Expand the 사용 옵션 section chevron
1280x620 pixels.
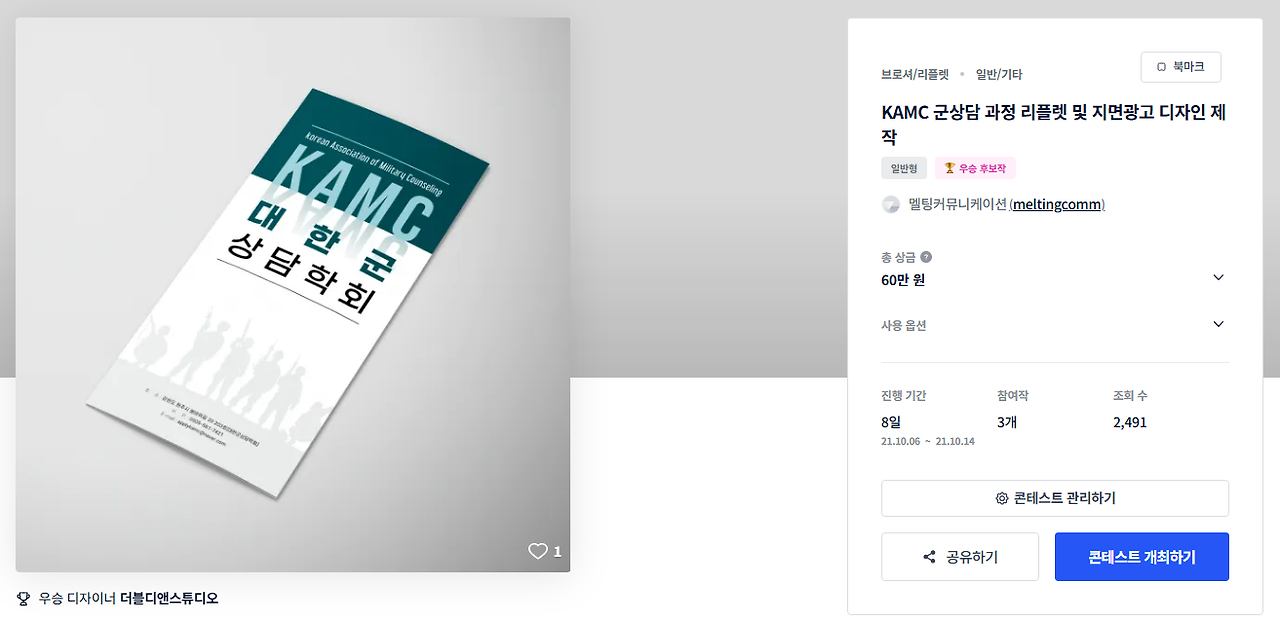coord(1218,324)
